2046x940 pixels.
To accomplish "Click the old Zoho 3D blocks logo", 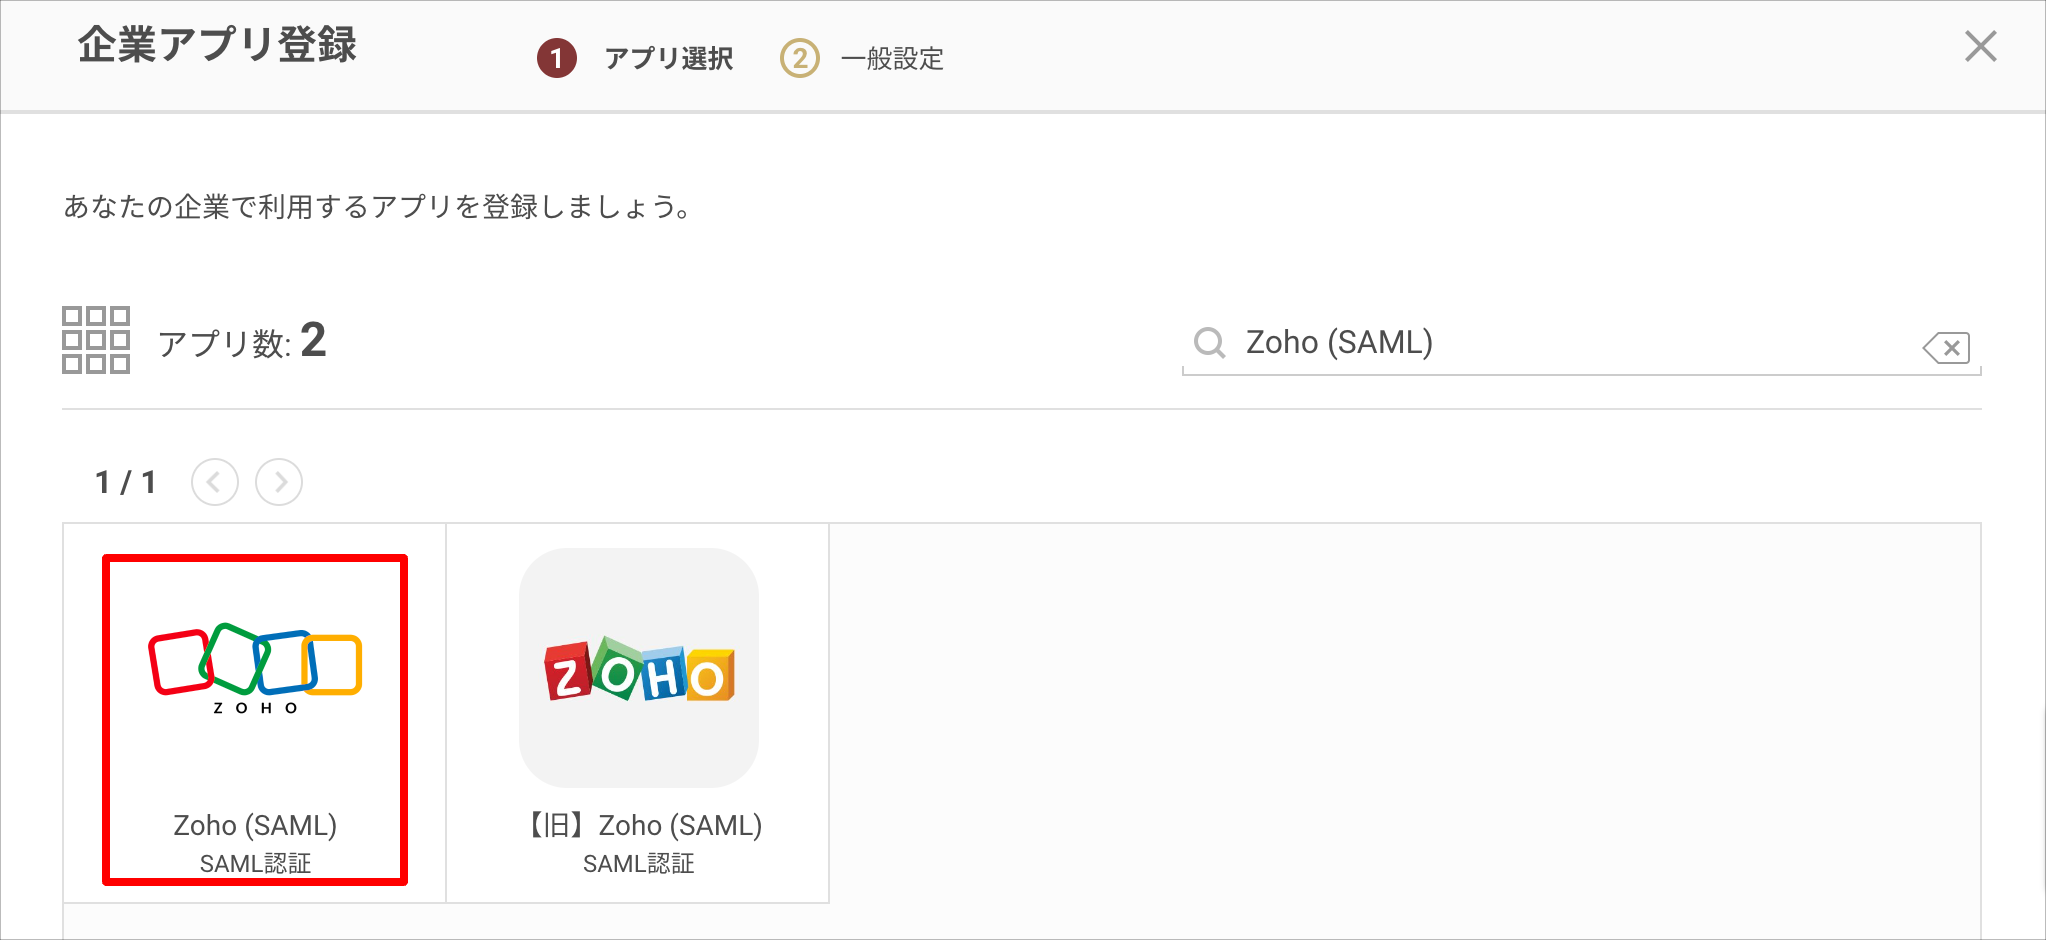I will (x=639, y=668).
